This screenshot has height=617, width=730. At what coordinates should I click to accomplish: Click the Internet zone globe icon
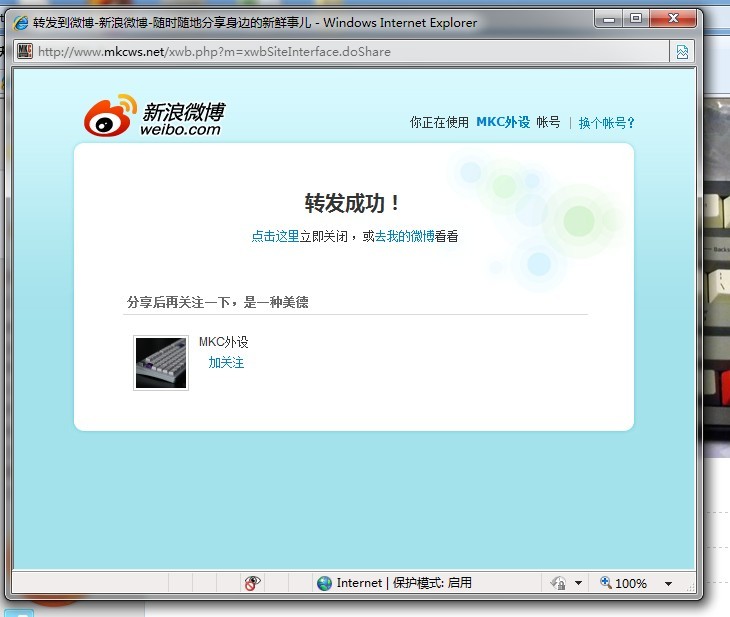click(x=324, y=583)
